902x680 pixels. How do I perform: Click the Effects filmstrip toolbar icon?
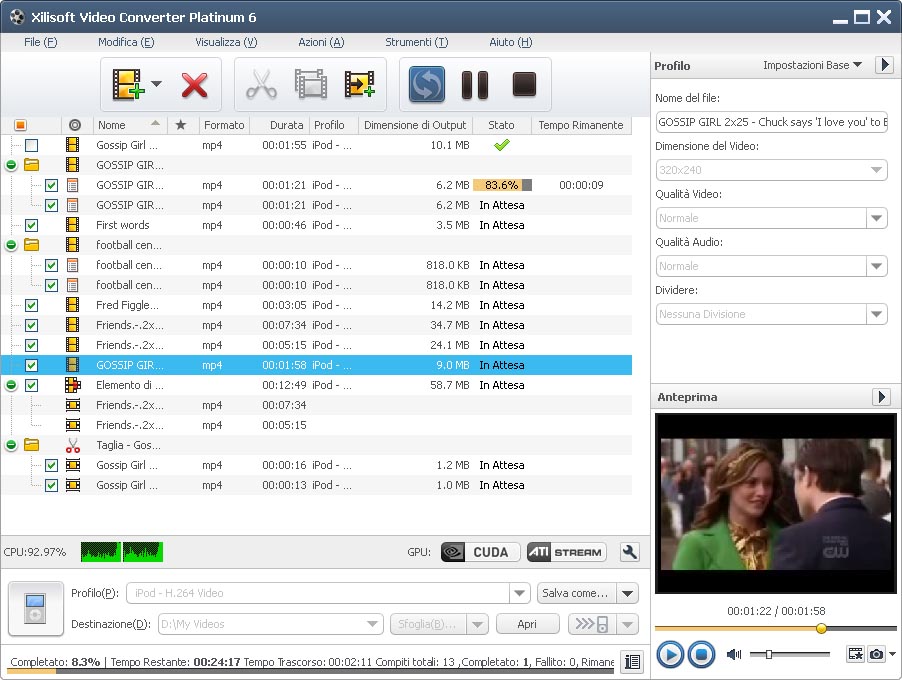[311, 84]
